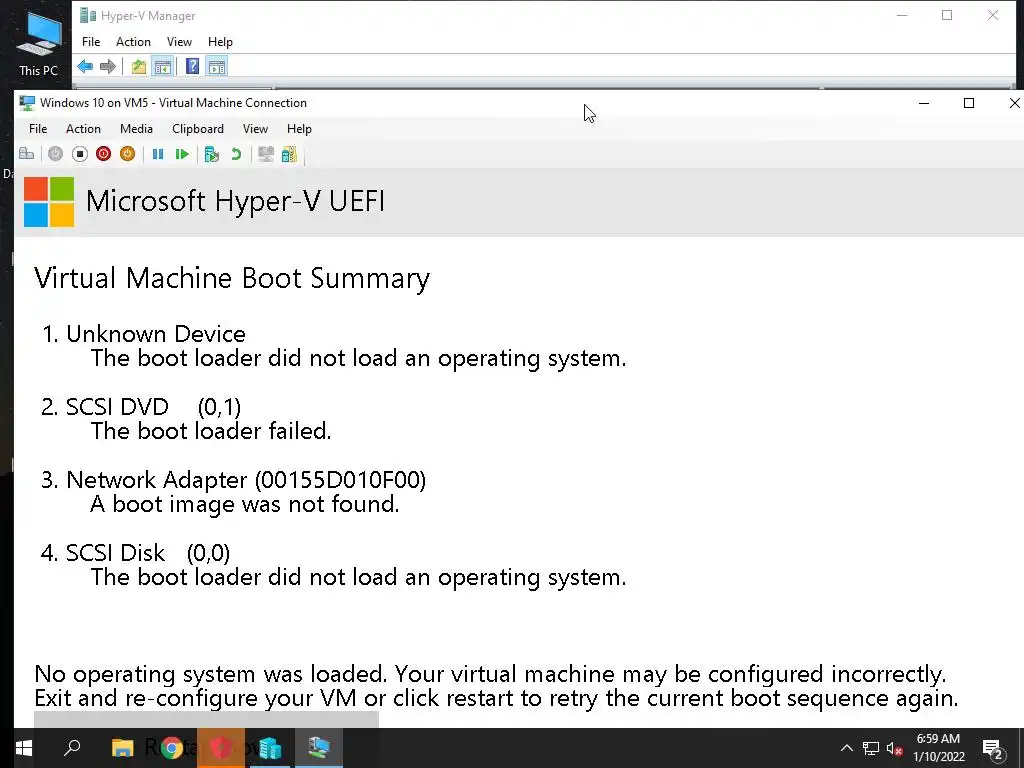Click 'A boot image was not found.' text
1024x768 pixels.
click(x=245, y=504)
